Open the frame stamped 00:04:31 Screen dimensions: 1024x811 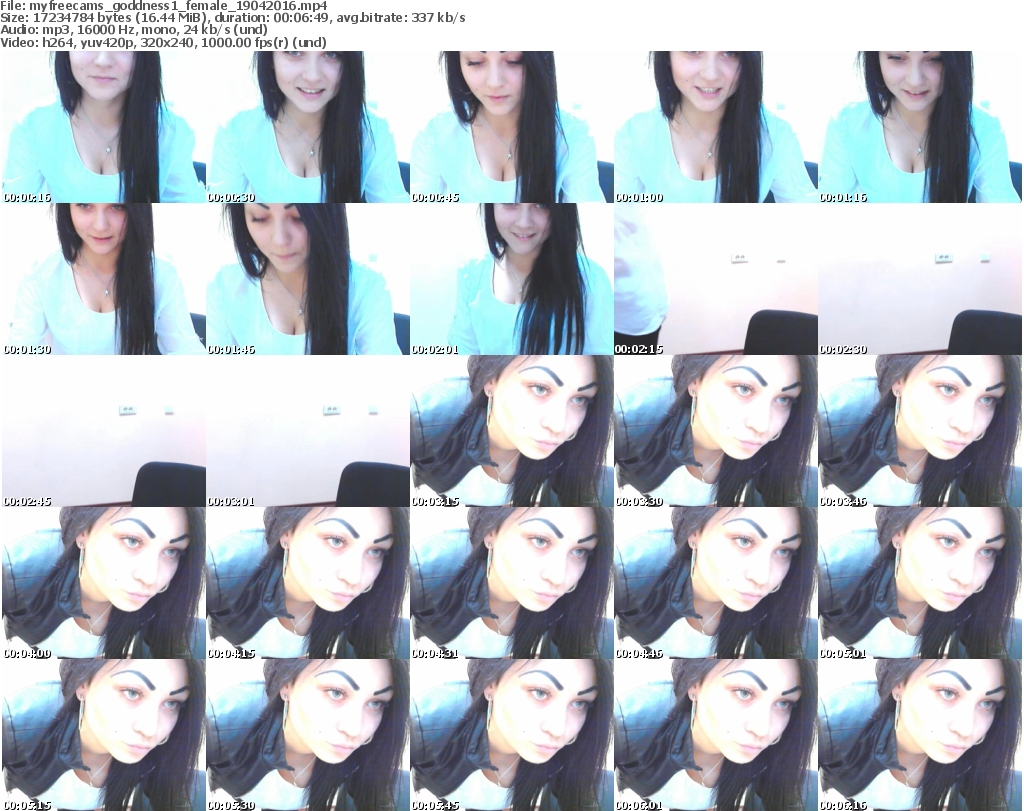(512, 583)
